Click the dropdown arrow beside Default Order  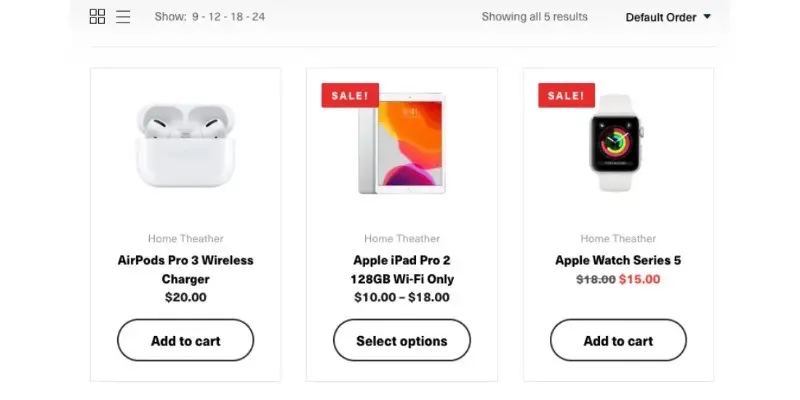707,16
